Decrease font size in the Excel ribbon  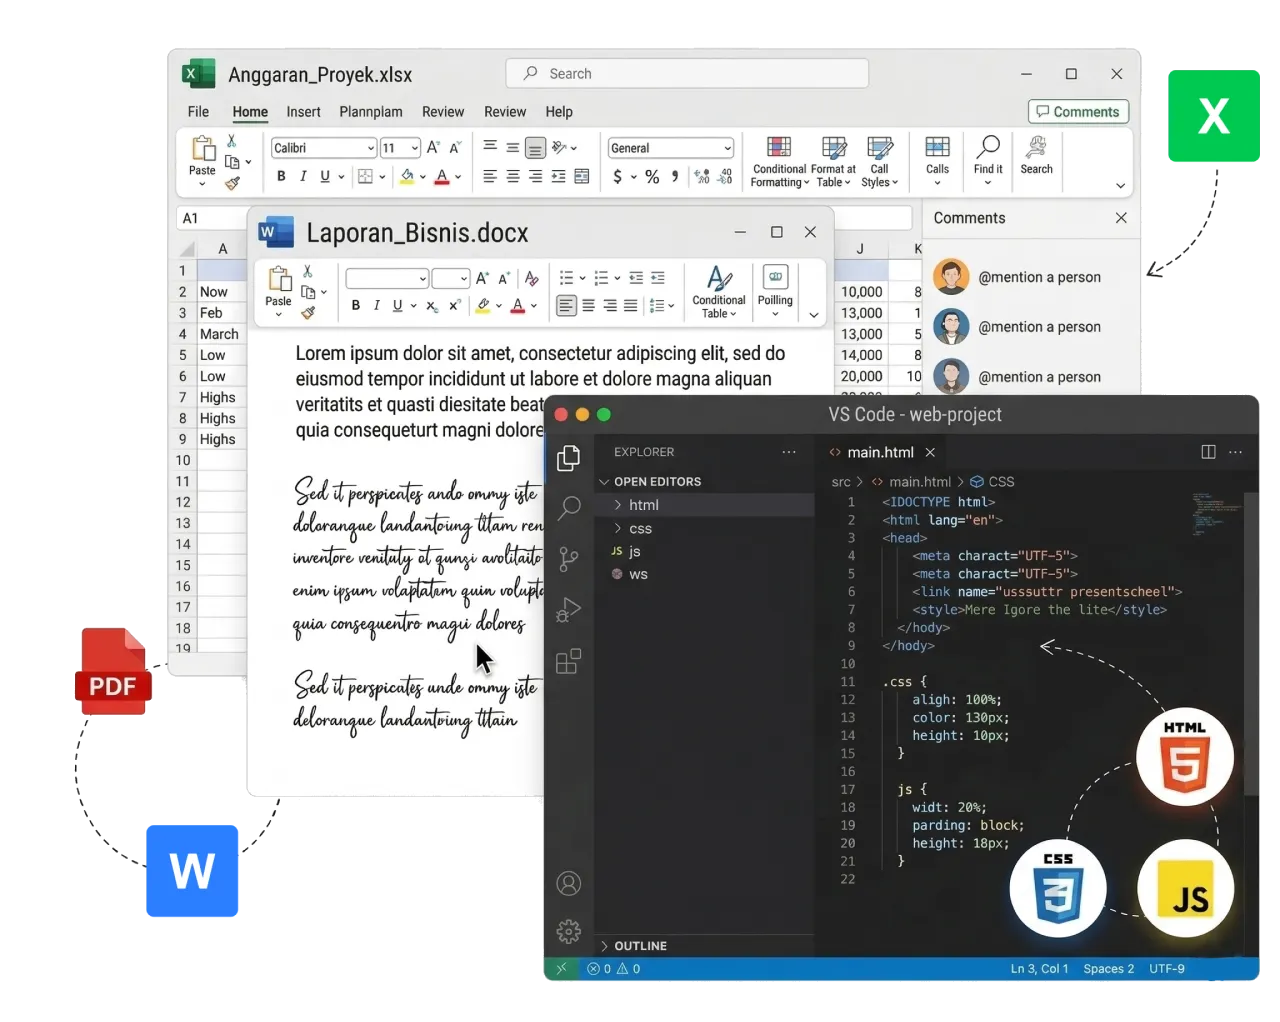click(455, 148)
